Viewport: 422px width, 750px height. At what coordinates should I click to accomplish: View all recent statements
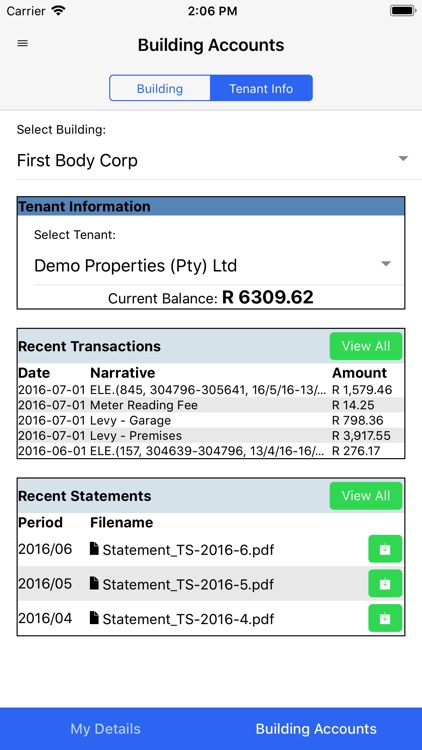point(366,496)
